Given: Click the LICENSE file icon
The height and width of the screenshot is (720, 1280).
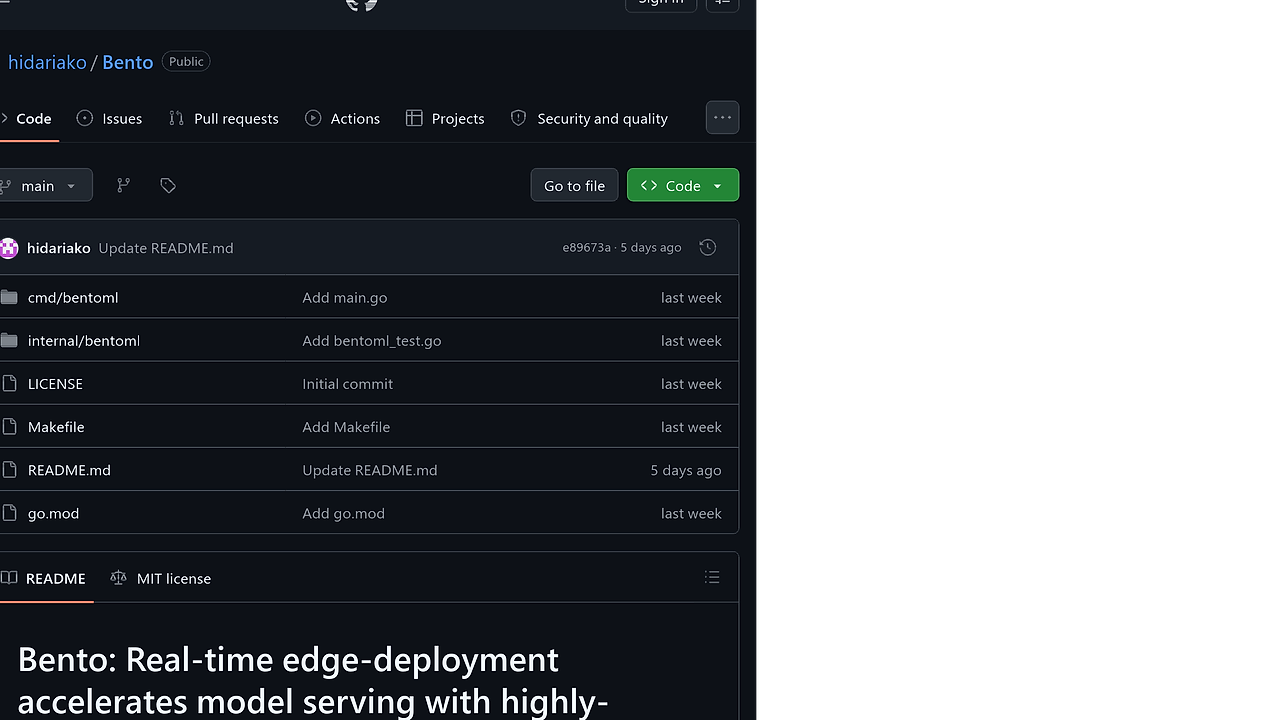Looking at the screenshot, I should click(x=9, y=383).
